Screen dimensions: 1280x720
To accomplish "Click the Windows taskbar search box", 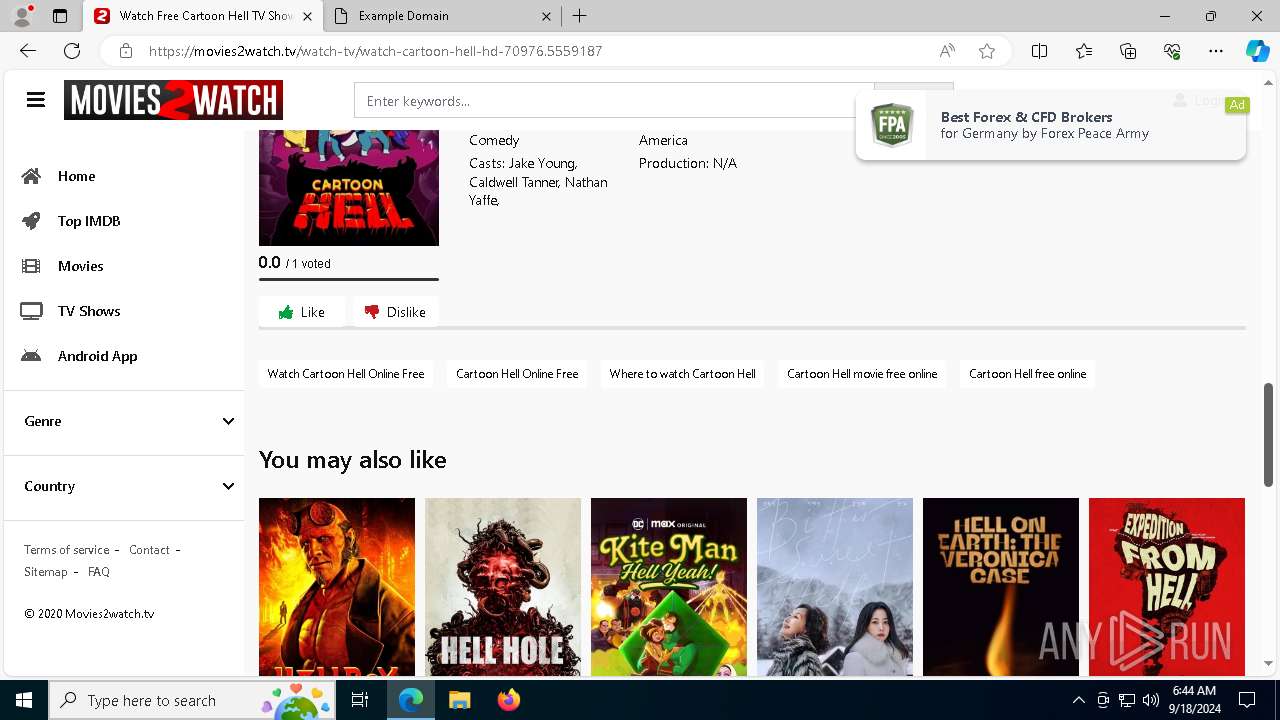I will click(191, 700).
